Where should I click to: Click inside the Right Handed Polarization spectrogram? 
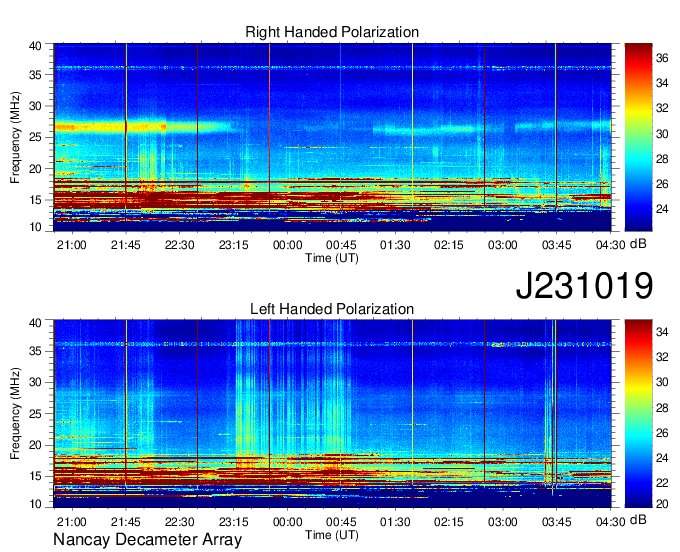click(333, 137)
